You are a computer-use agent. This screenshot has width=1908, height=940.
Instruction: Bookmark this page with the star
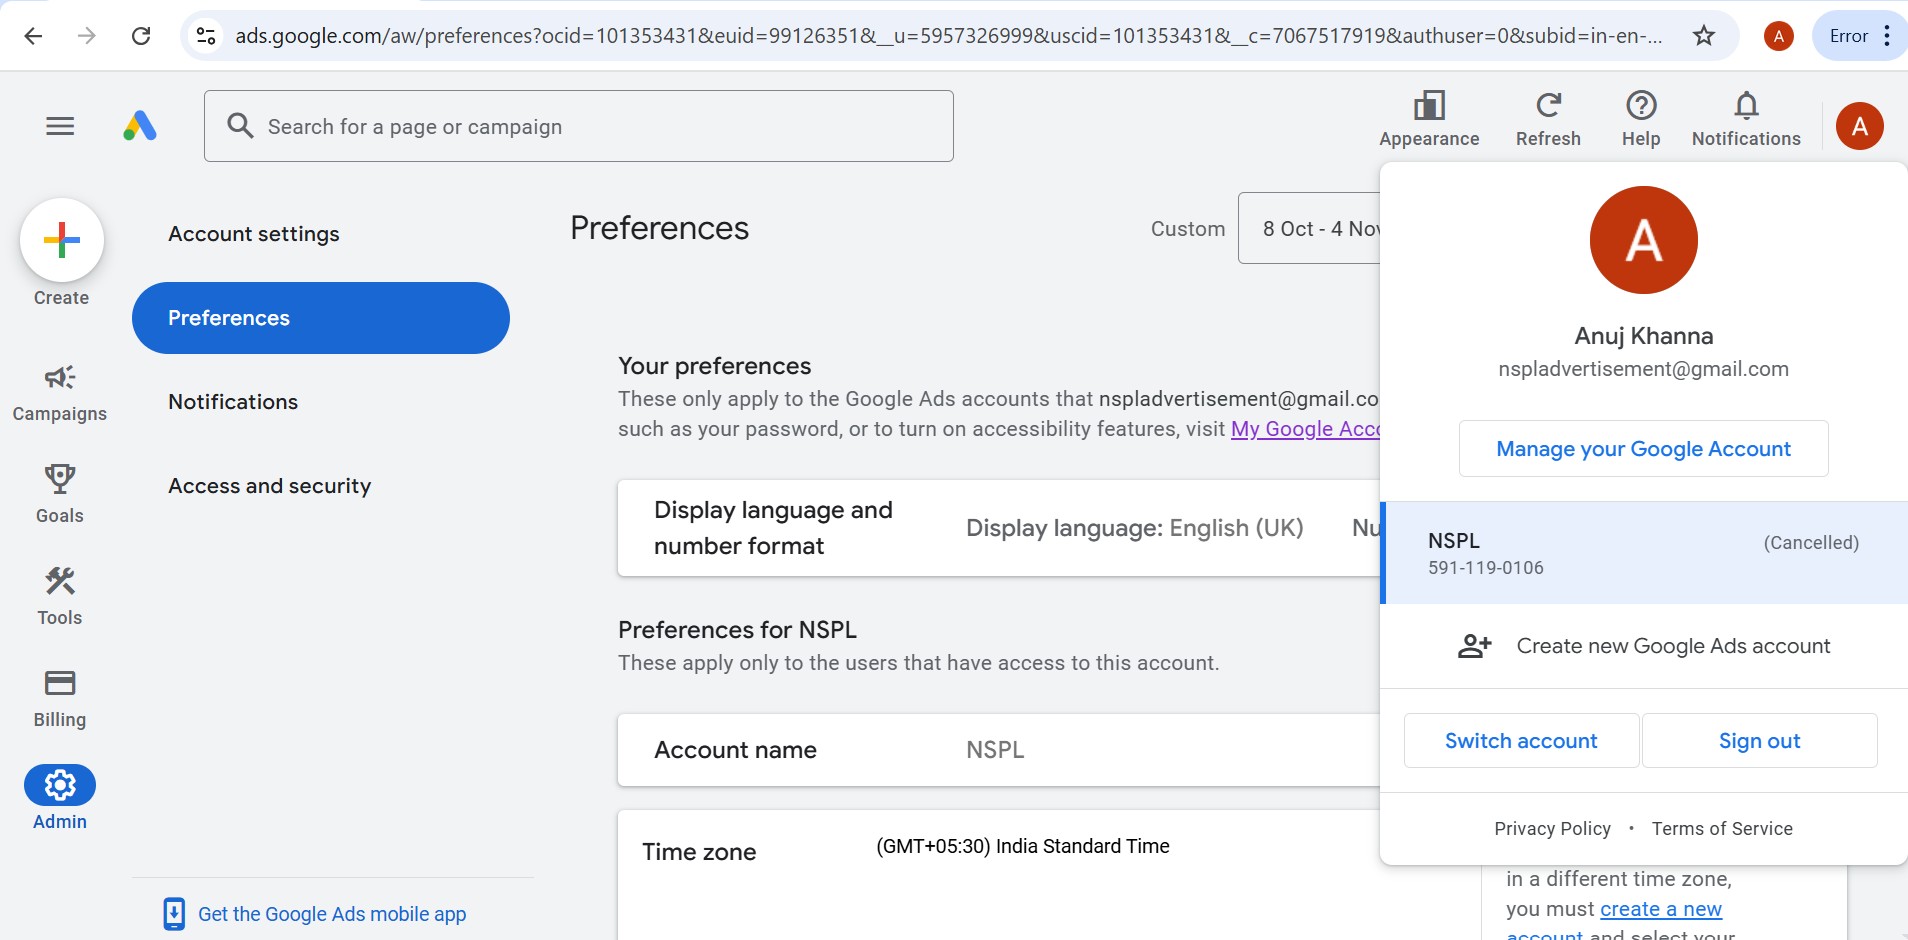(1704, 36)
